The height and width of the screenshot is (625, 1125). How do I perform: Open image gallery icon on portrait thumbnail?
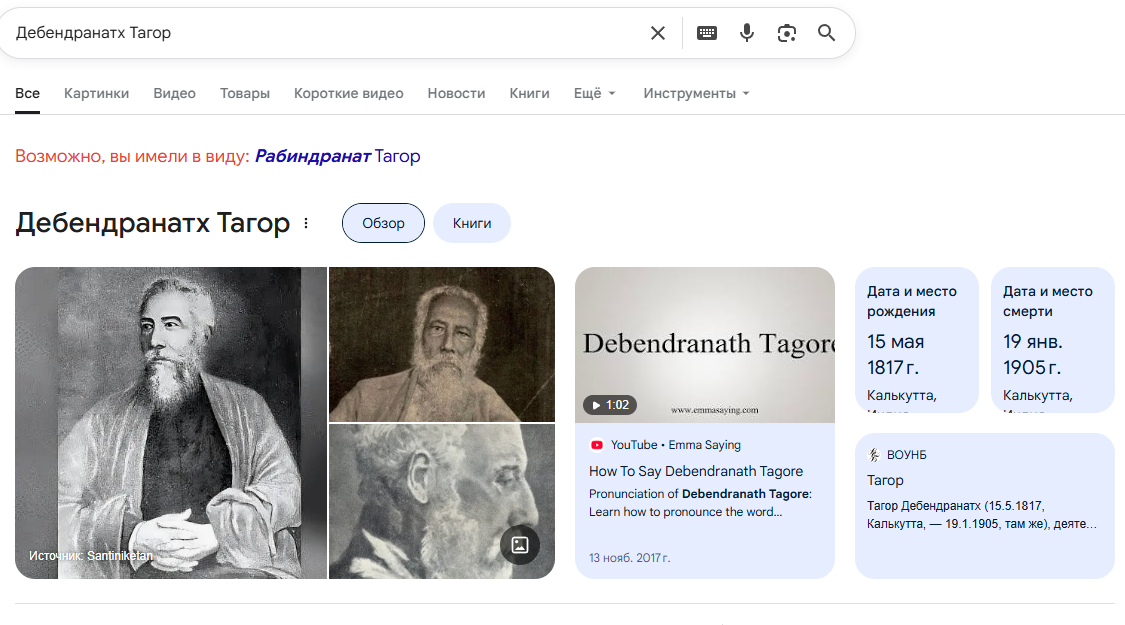[519, 545]
